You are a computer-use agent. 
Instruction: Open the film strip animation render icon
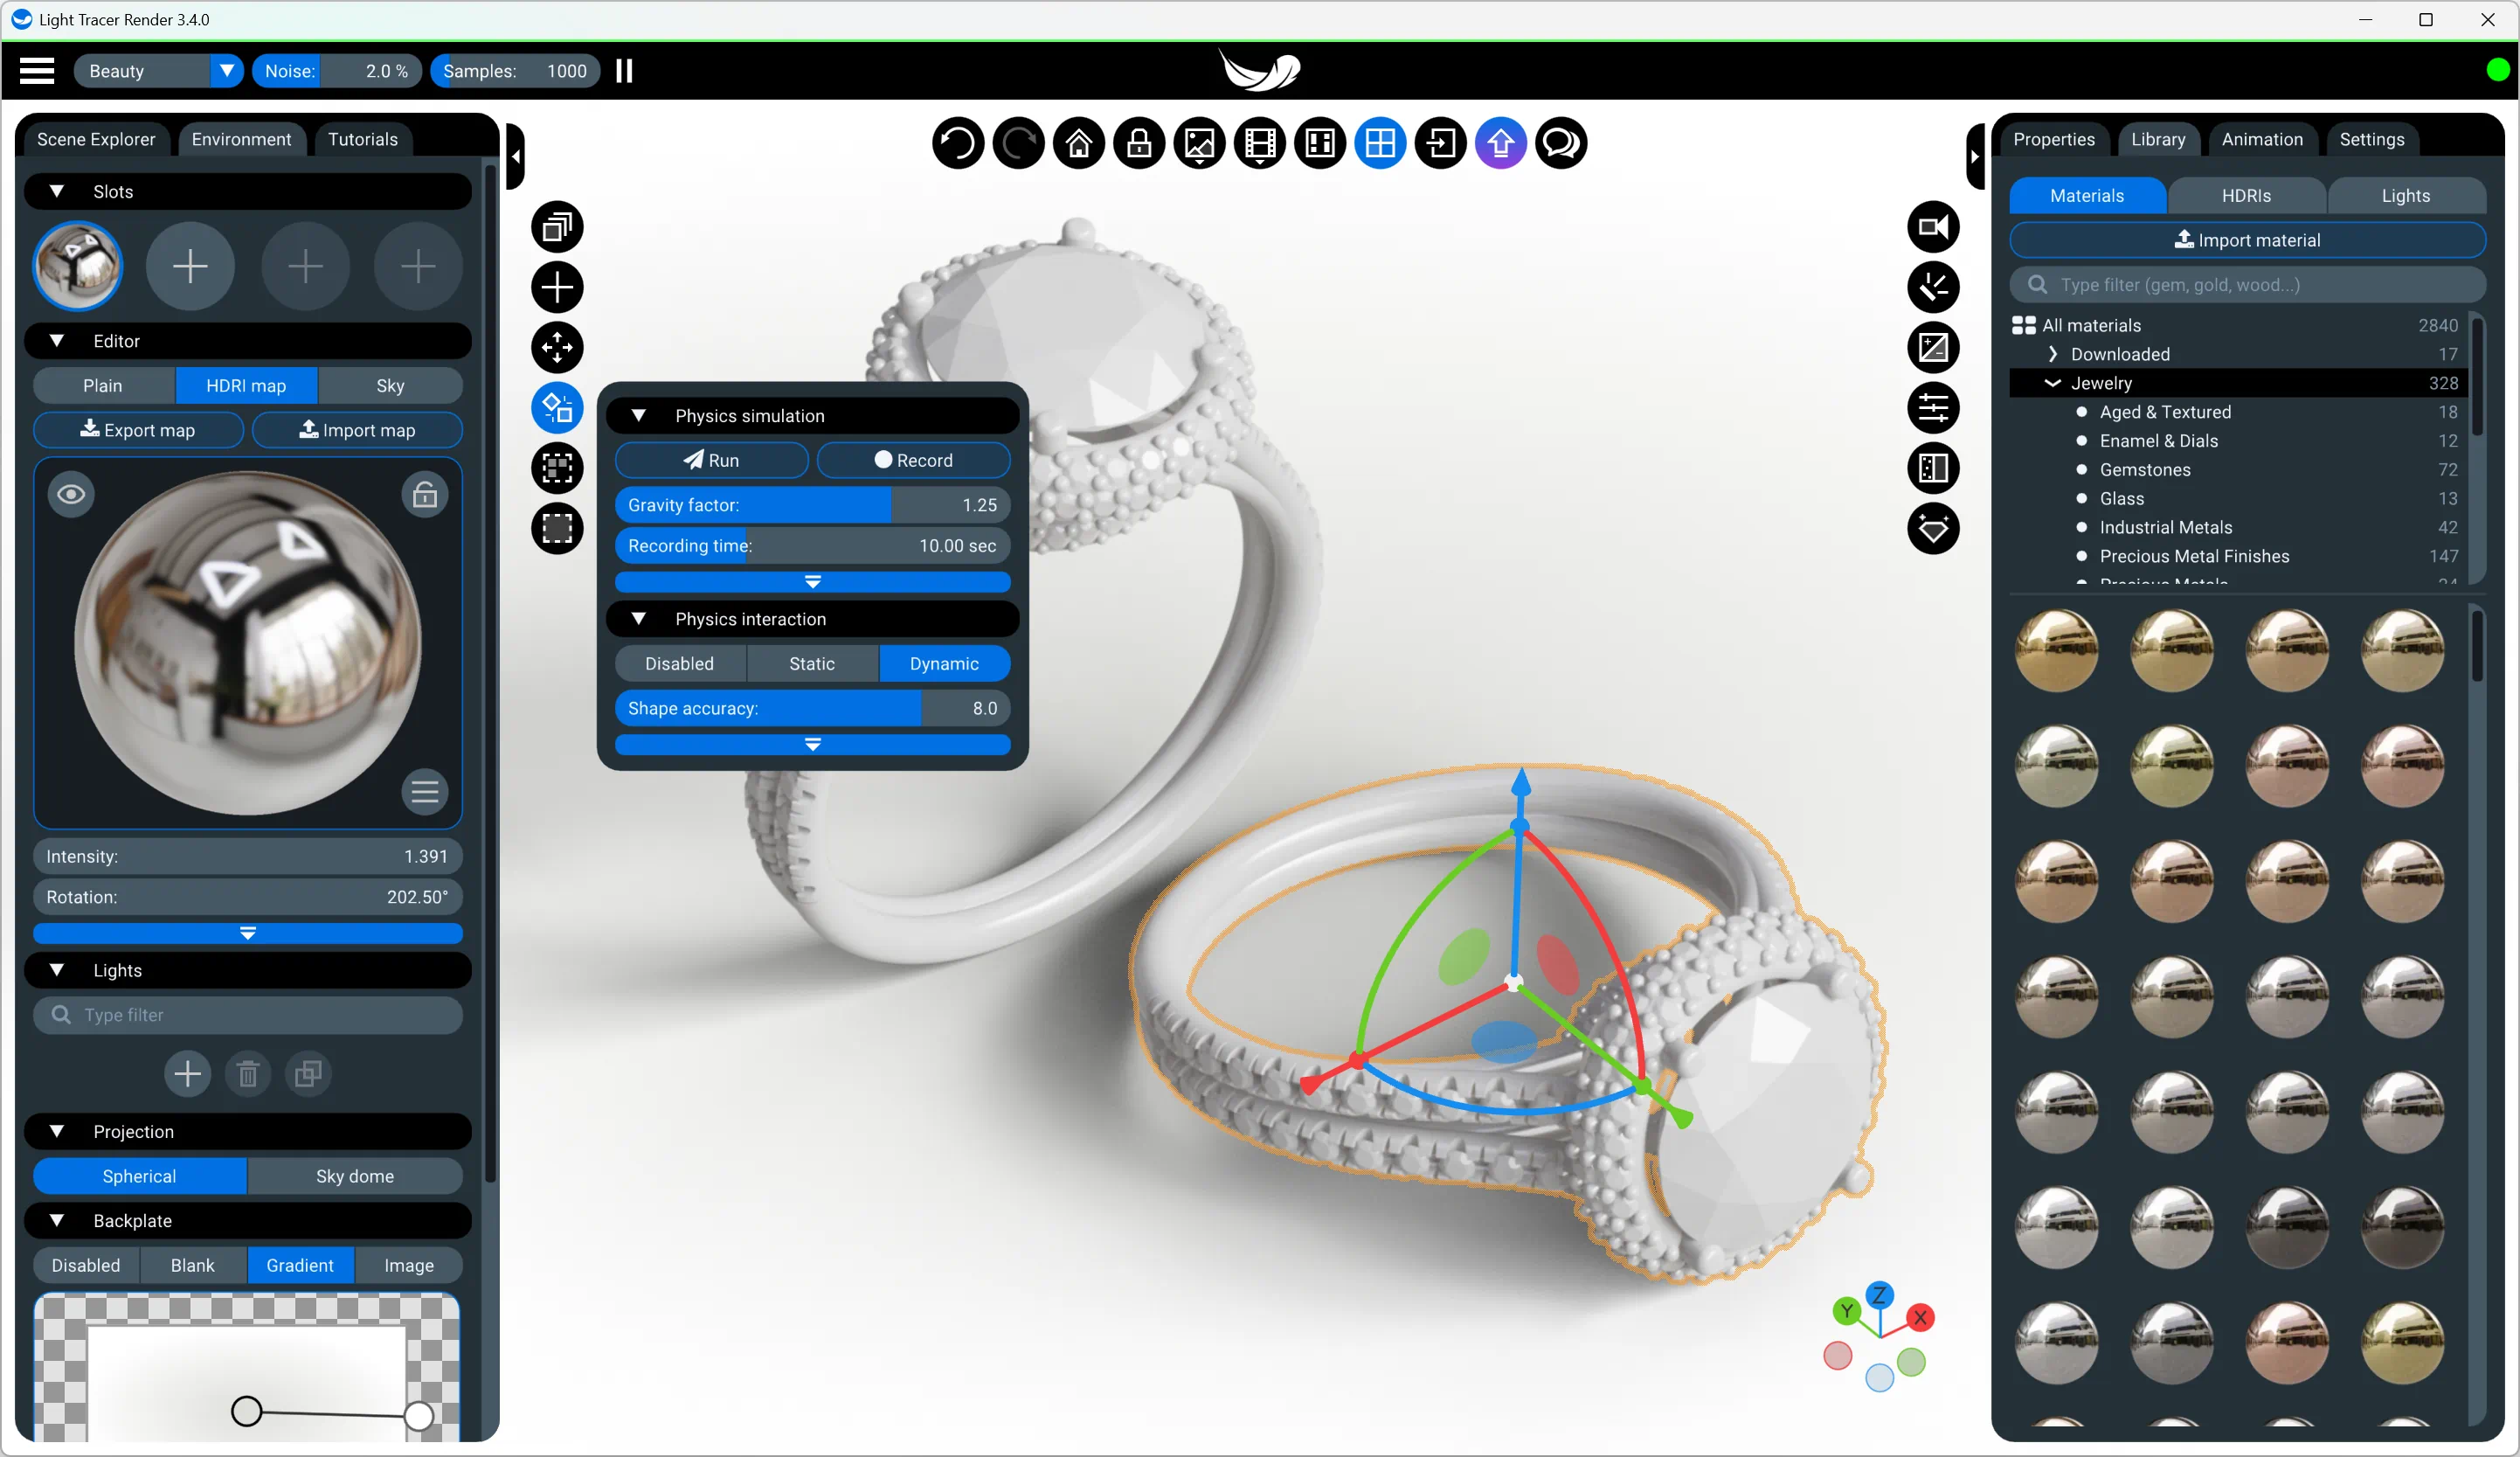(1260, 144)
